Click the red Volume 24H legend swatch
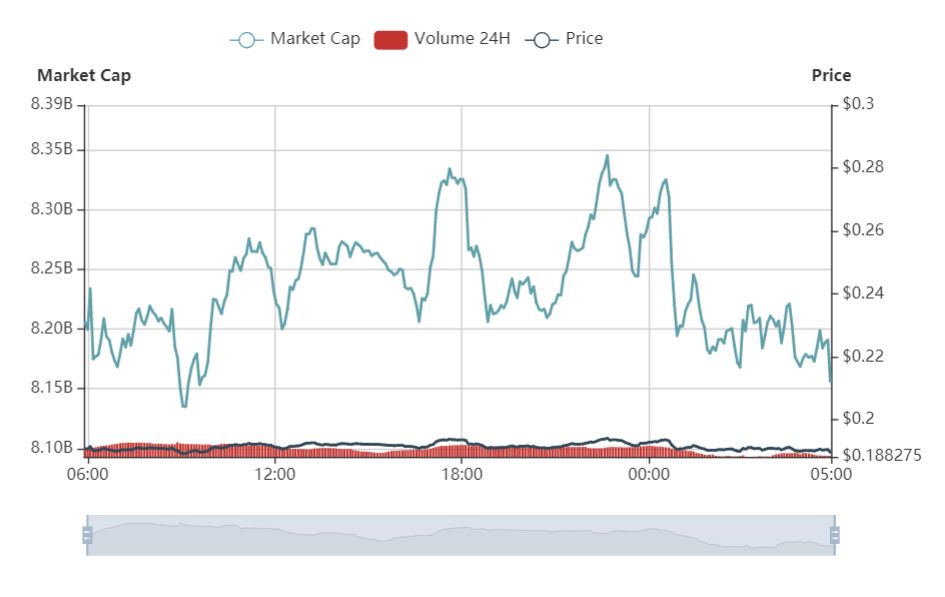Image resolution: width=945 pixels, height=597 pixels. click(x=391, y=40)
